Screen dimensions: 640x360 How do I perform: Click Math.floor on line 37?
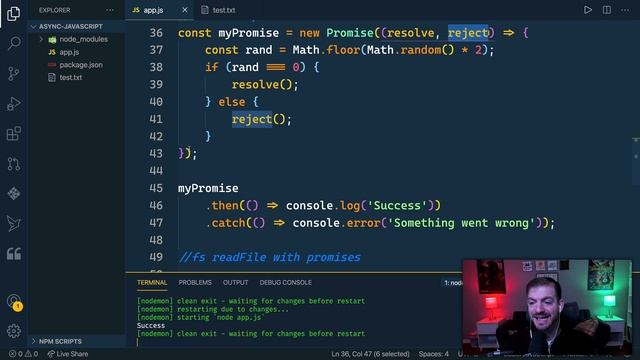pyautogui.click(x=326, y=50)
